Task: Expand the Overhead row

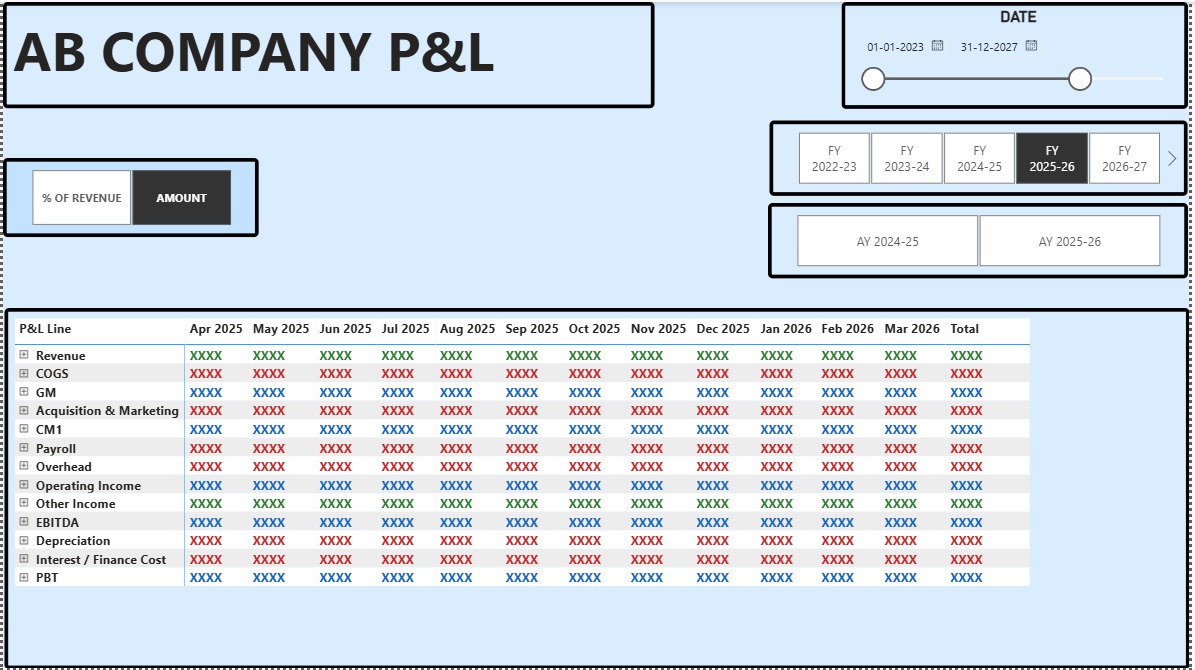Action: pos(24,466)
